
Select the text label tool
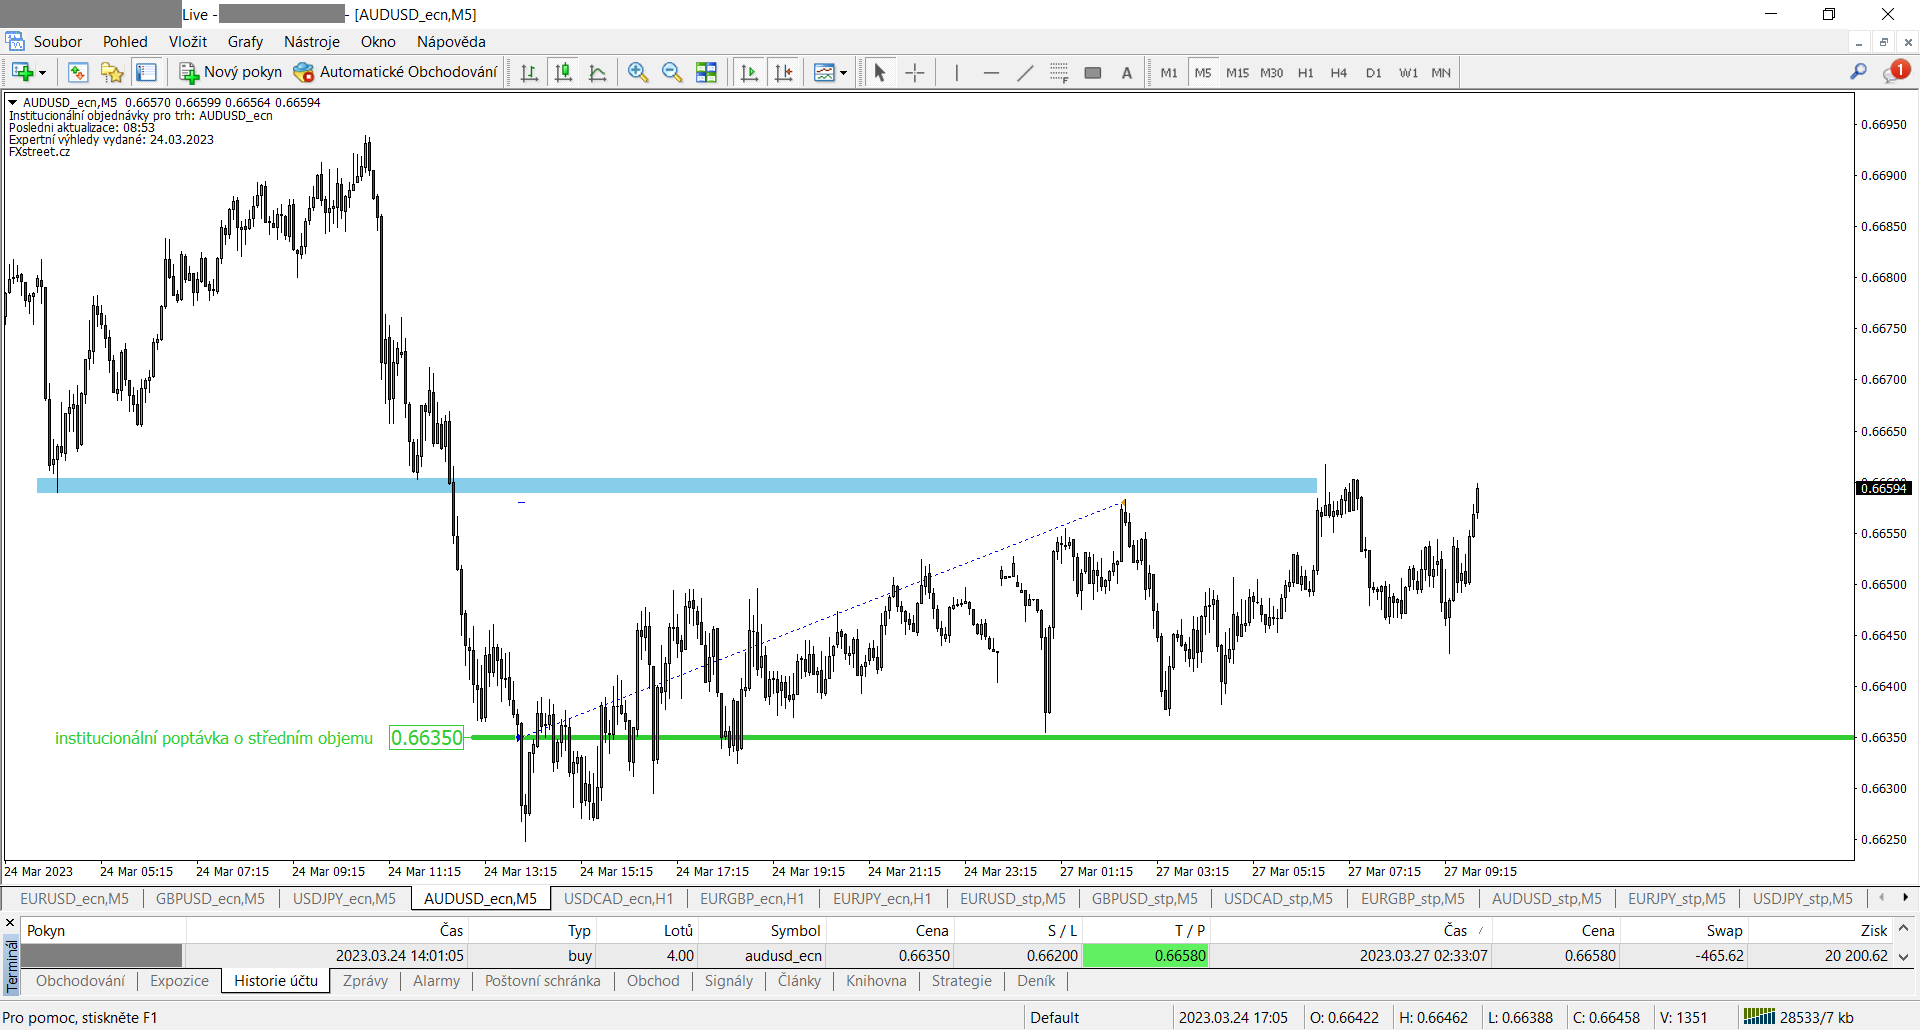1127,72
